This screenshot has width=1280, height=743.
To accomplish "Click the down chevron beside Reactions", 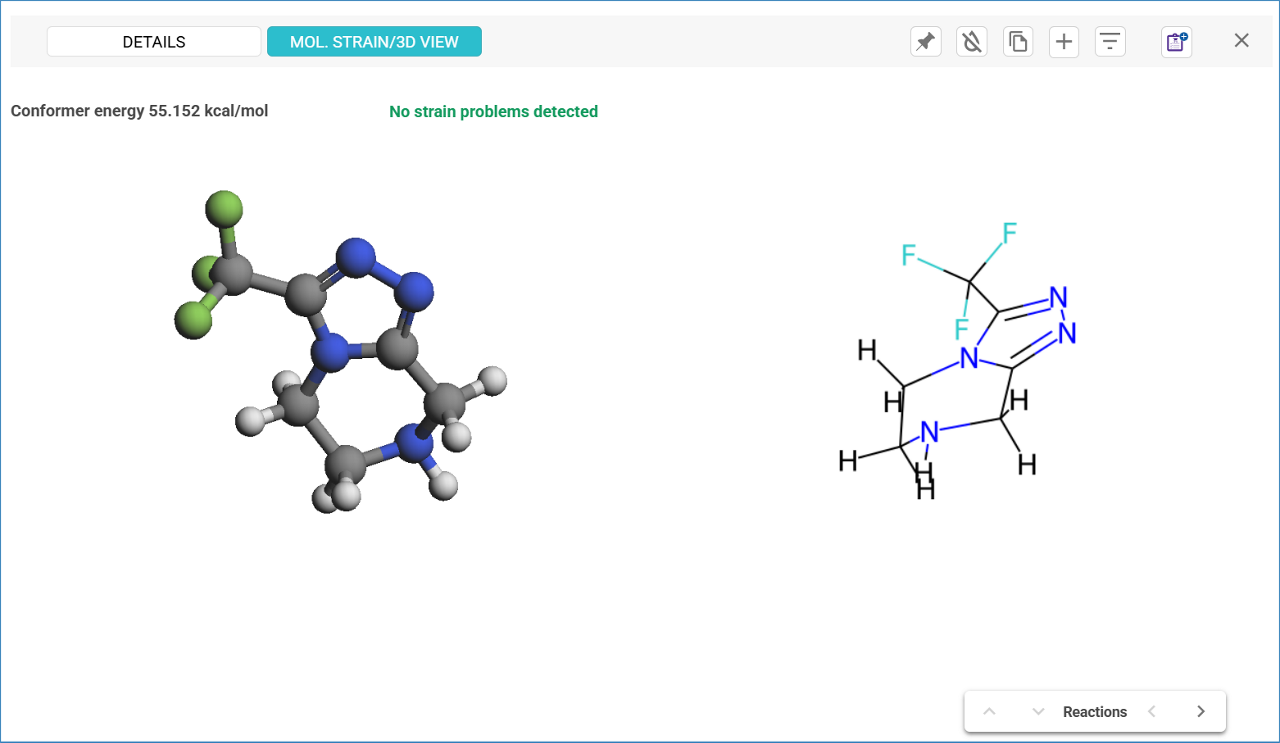I will point(1038,712).
